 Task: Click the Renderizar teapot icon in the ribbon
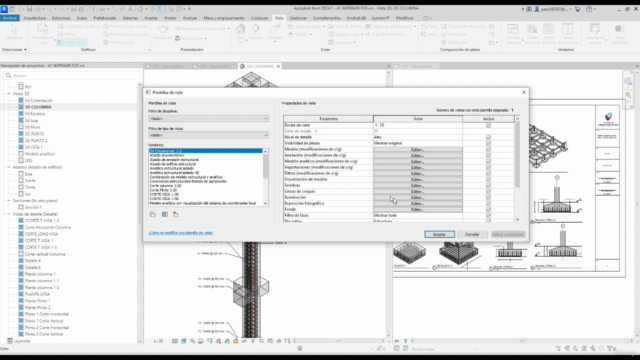coord(163,29)
